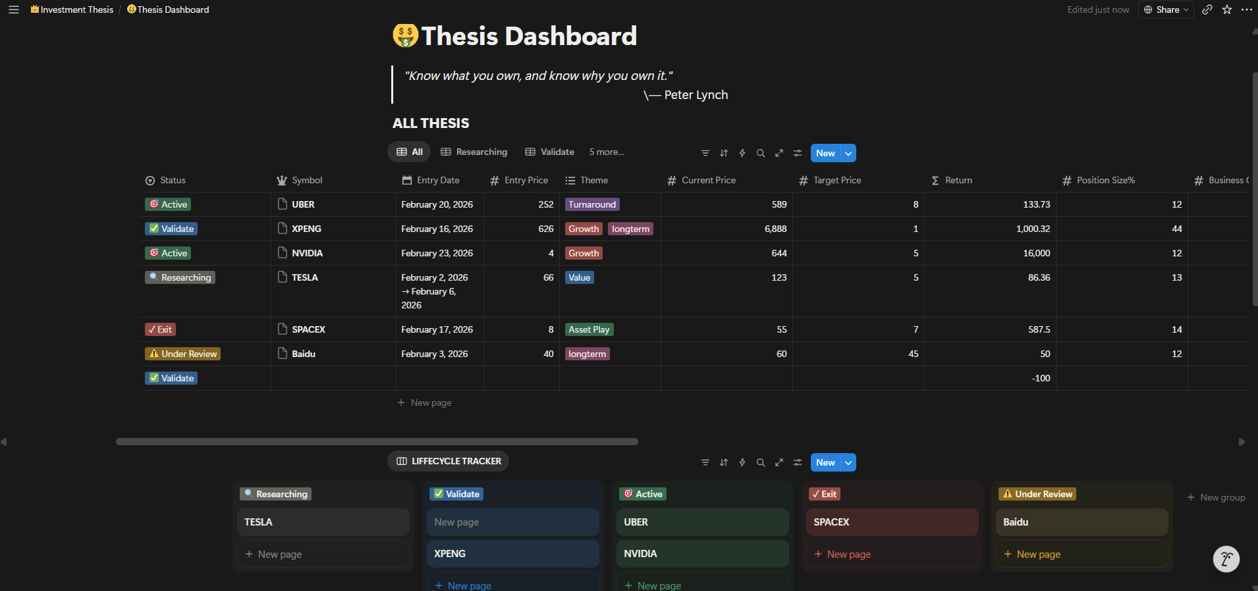The height and width of the screenshot is (591, 1258).
Task: Open the Share dropdown
Action: [x=1166, y=10]
